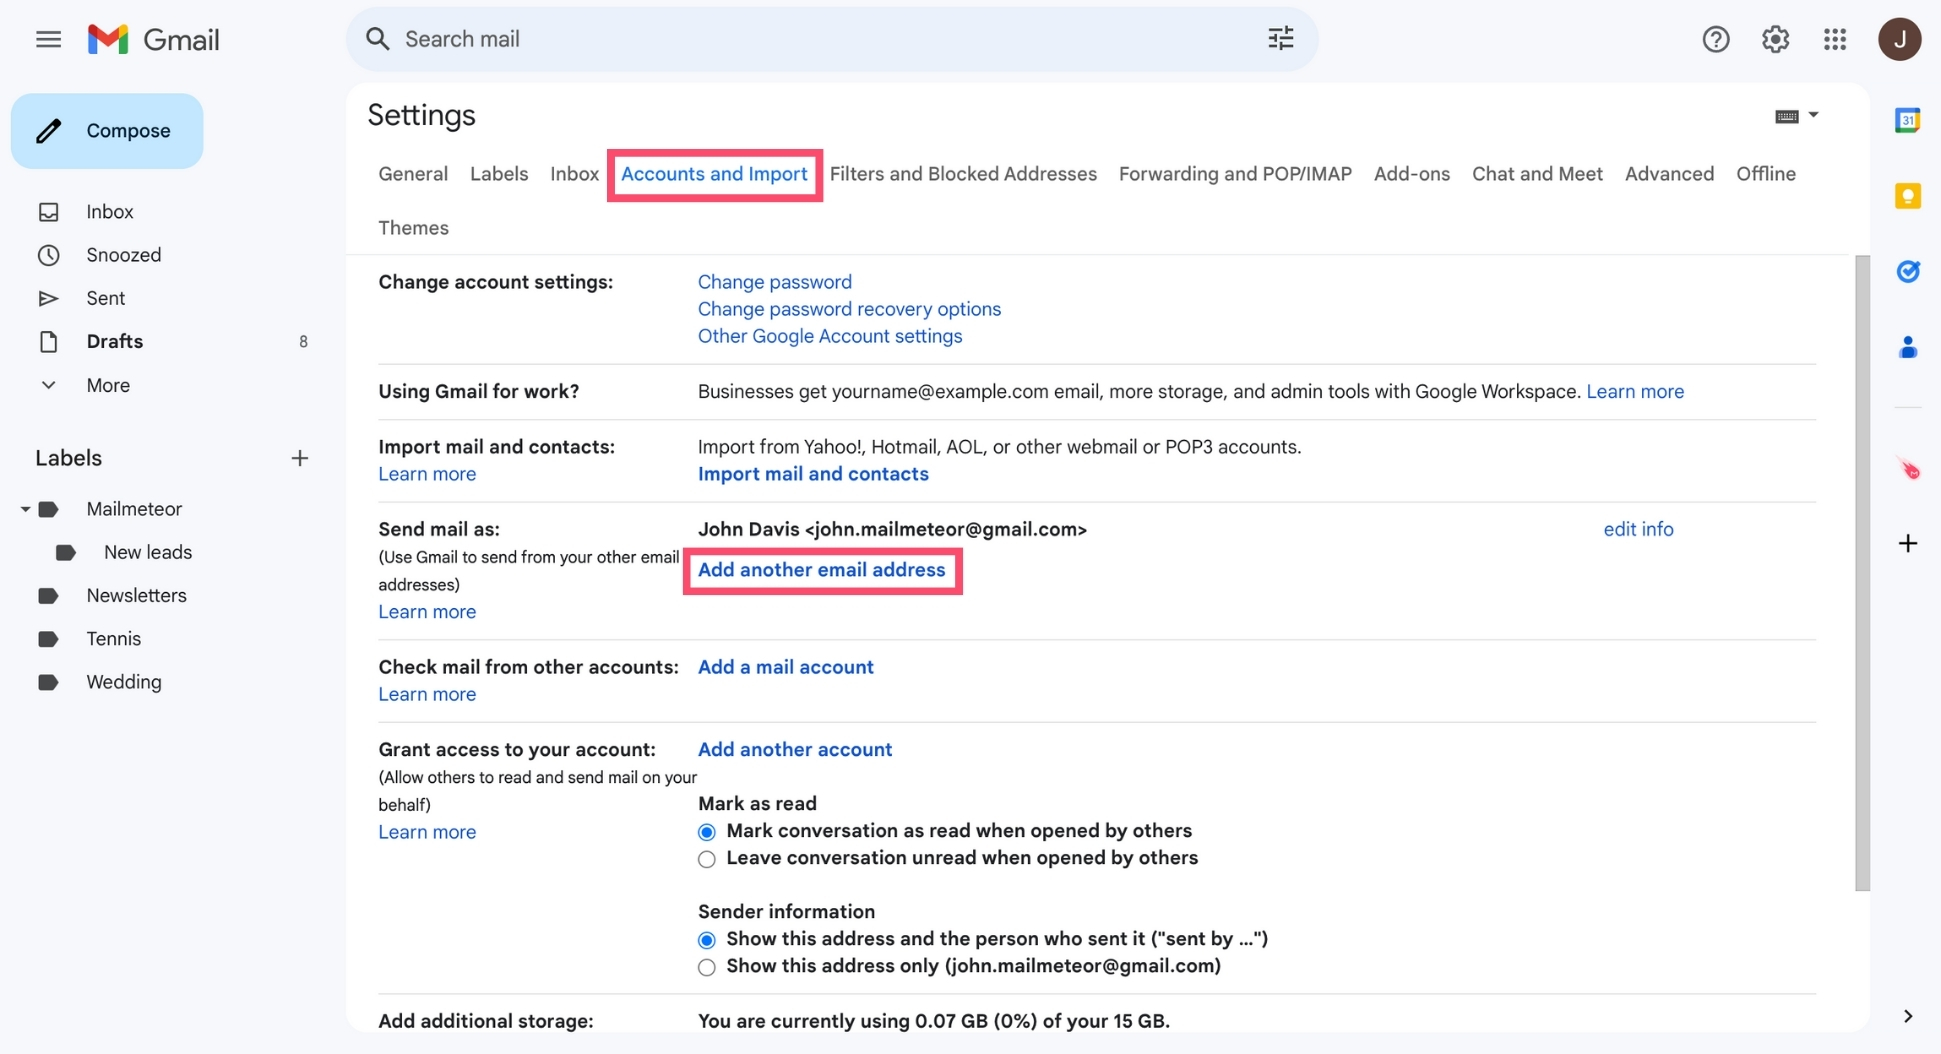
Task: Open the Mailmeteor add-on icon
Action: click(1909, 468)
